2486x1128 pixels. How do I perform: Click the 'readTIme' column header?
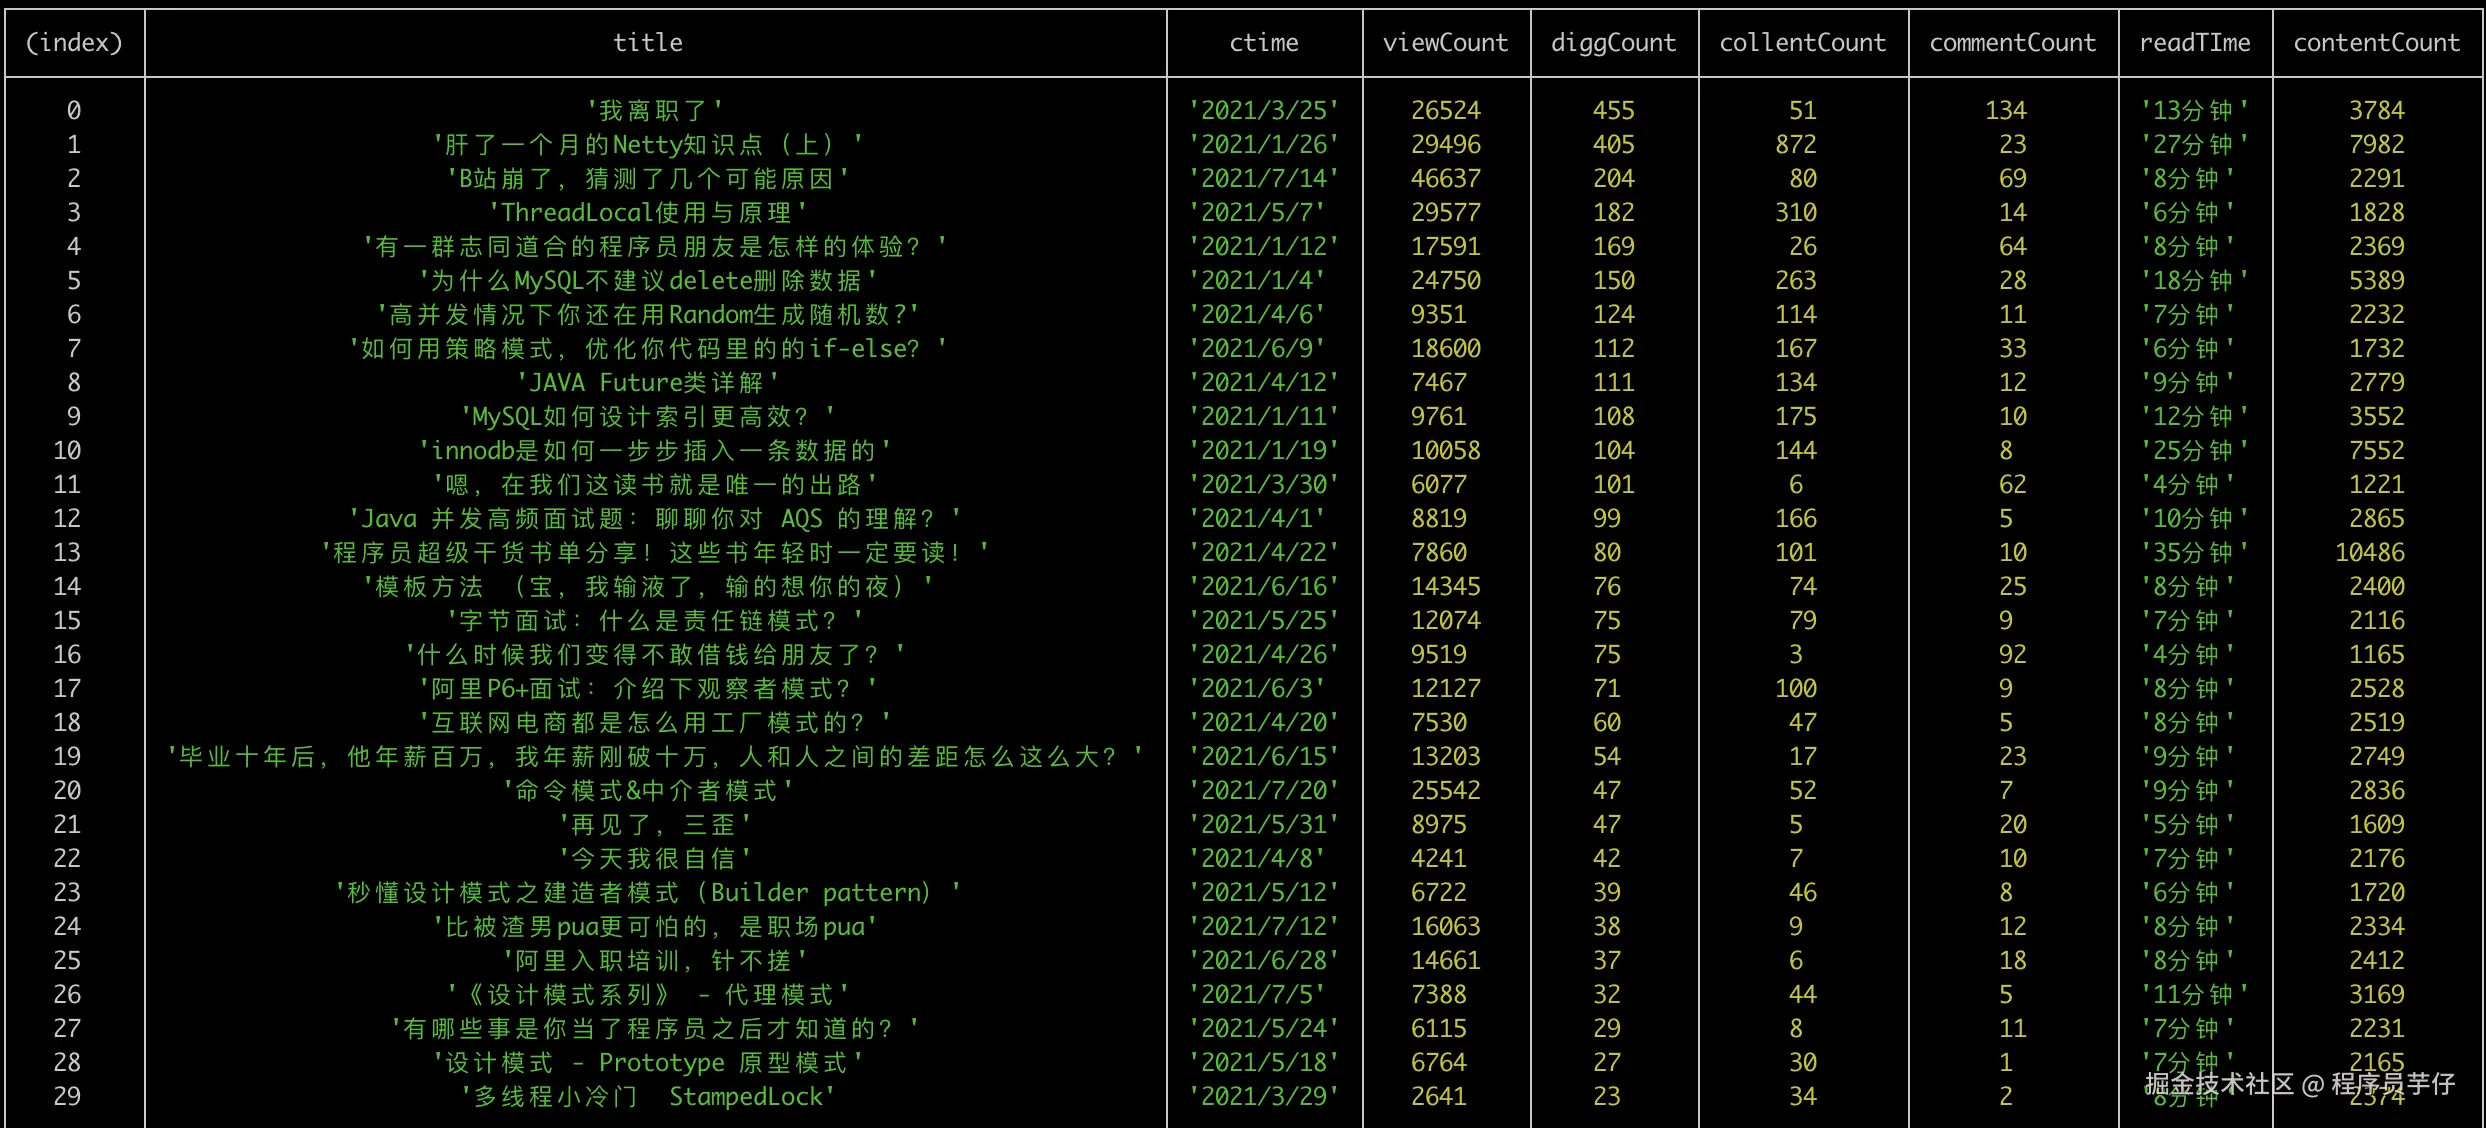(x=2194, y=43)
